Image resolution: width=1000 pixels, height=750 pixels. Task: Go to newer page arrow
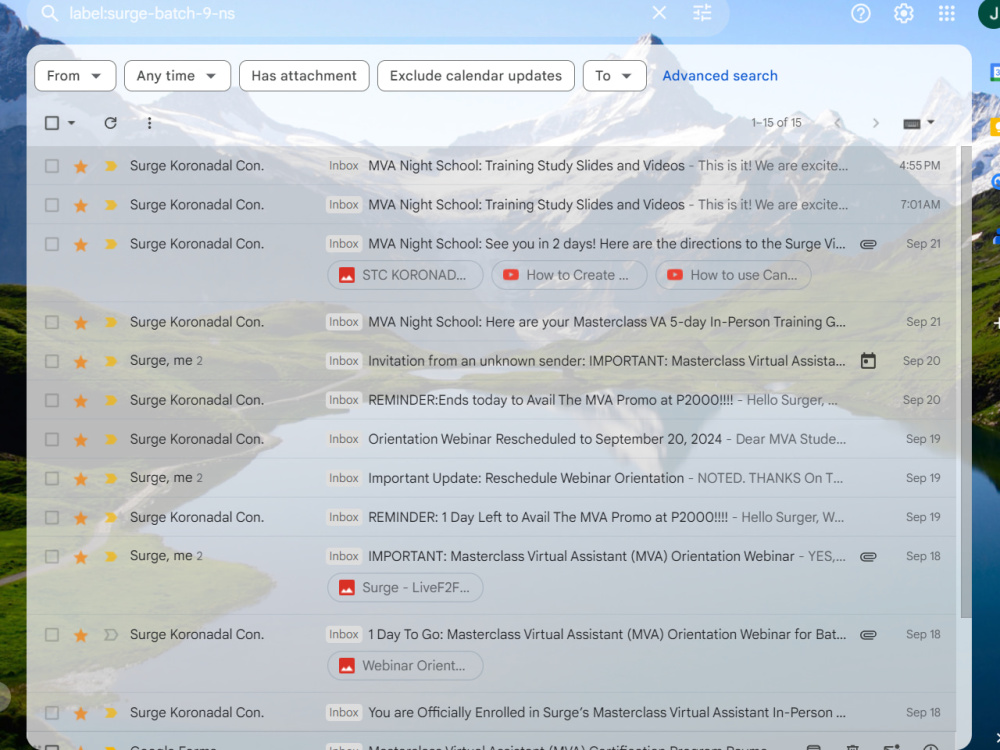pos(838,122)
